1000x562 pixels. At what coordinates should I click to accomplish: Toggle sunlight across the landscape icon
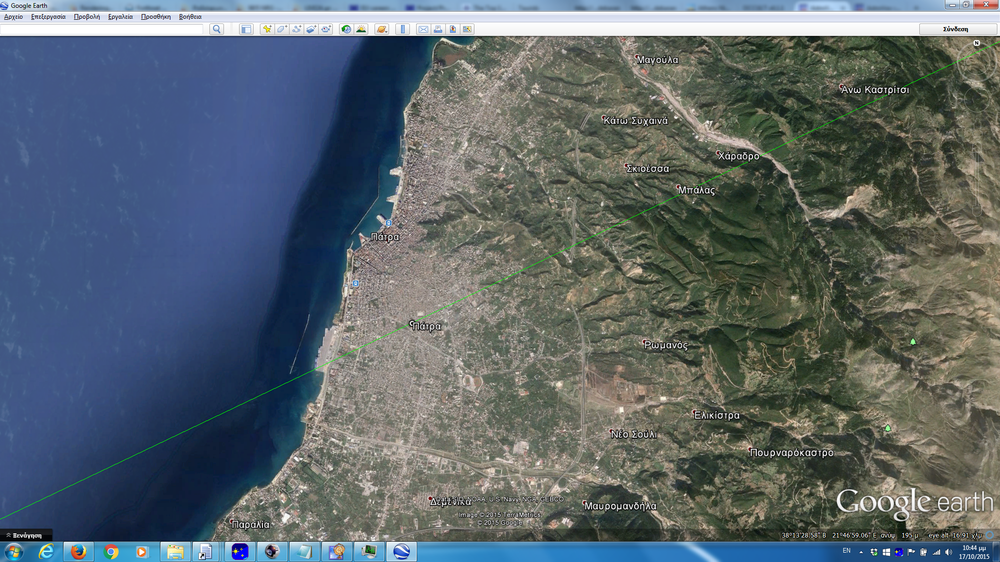(x=361, y=29)
